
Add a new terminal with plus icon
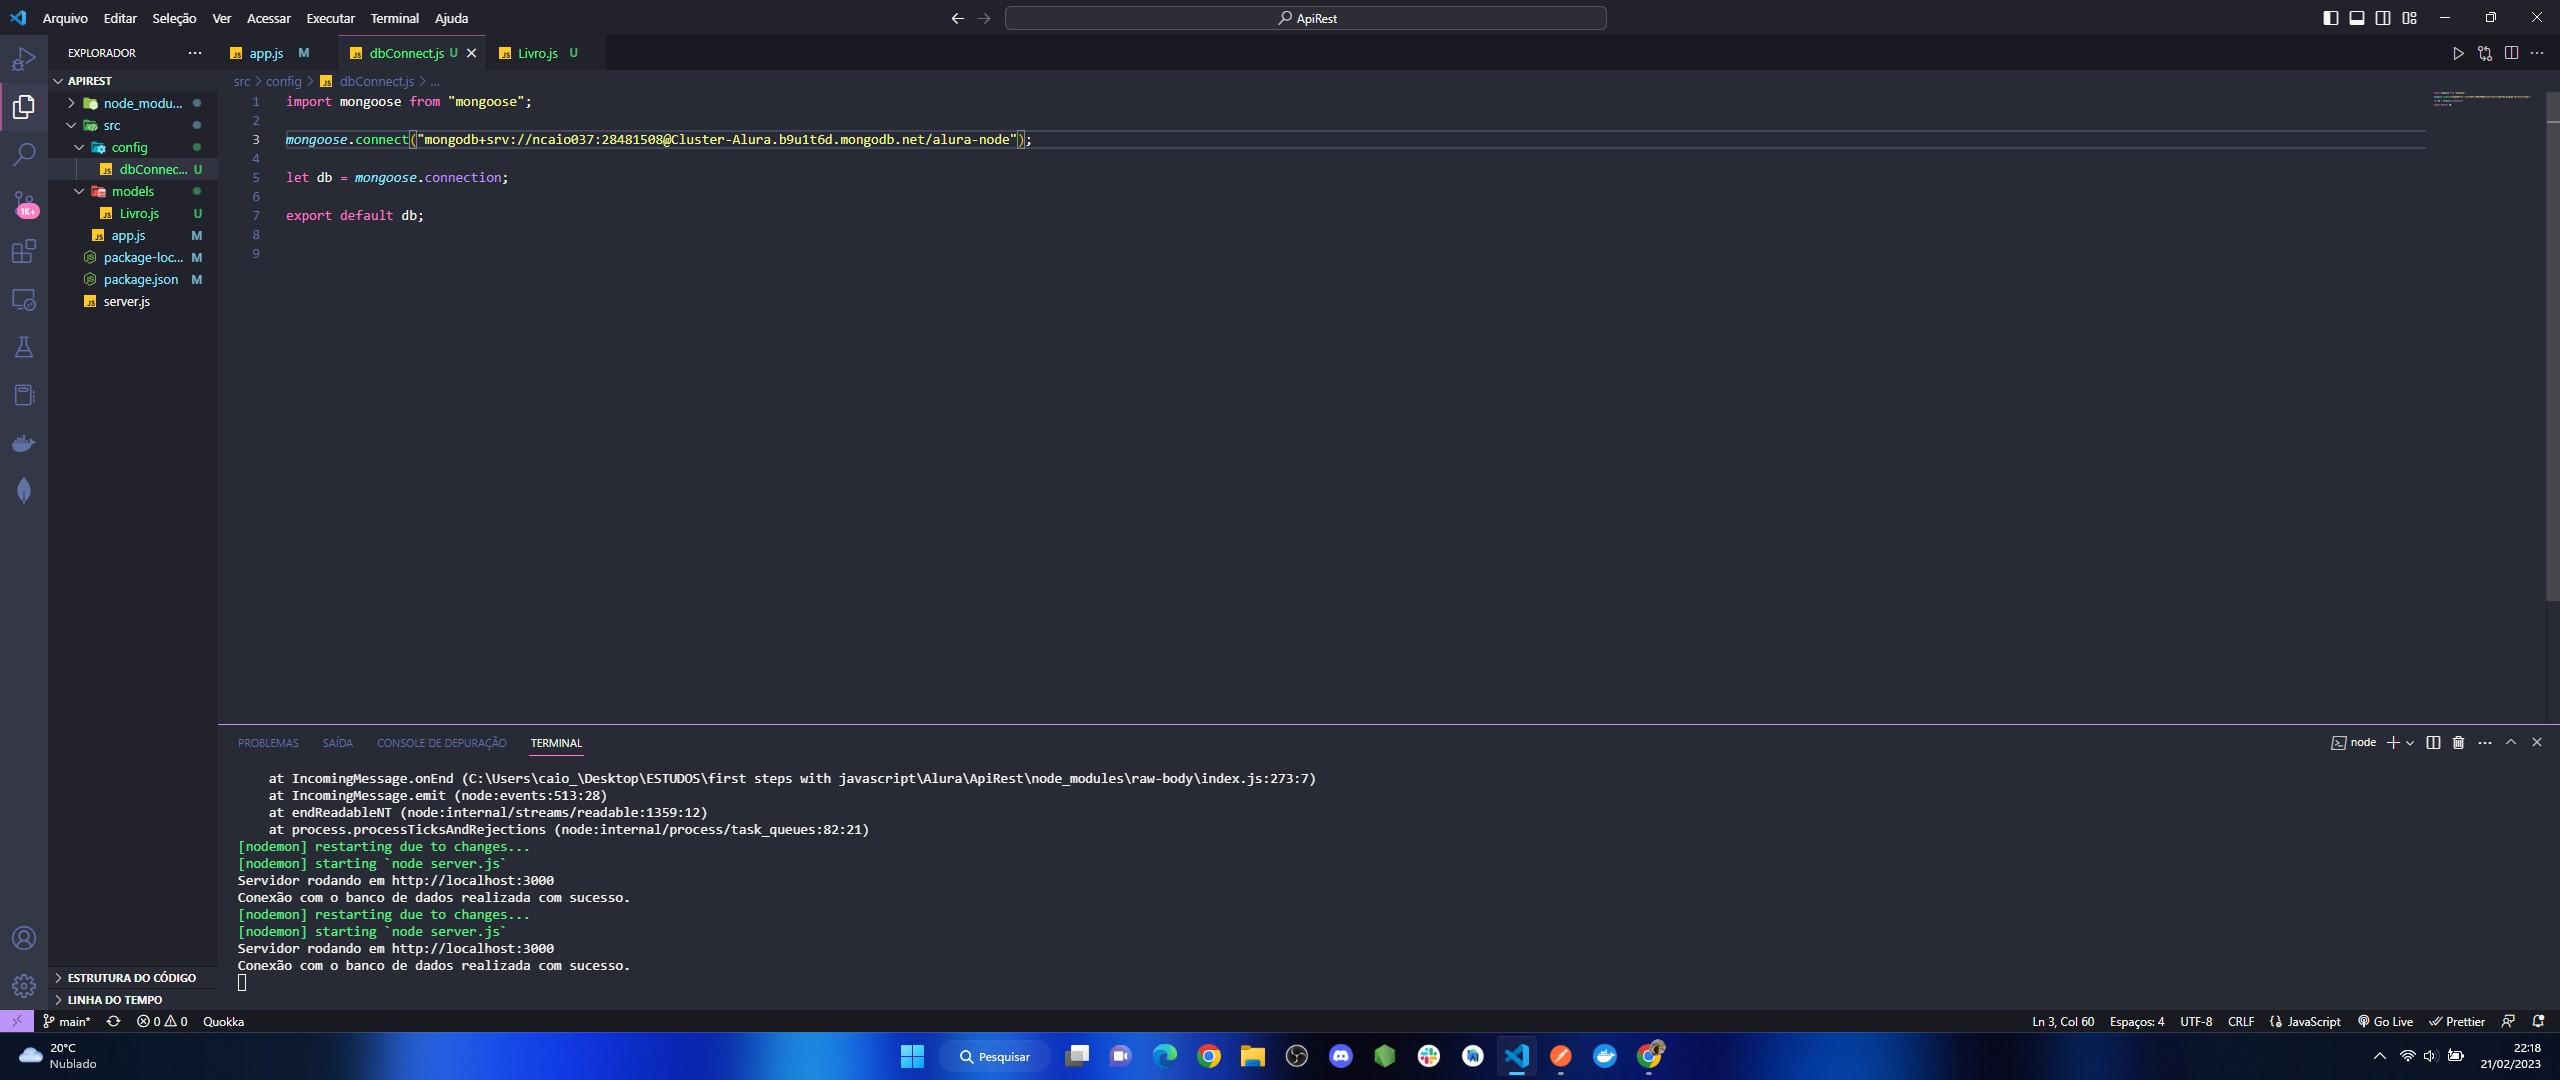coord(2393,742)
